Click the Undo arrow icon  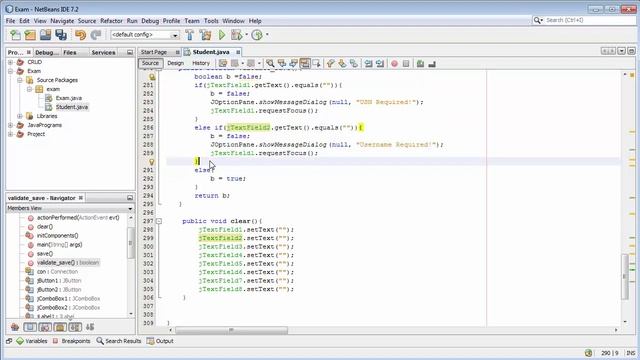(x=80, y=35)
